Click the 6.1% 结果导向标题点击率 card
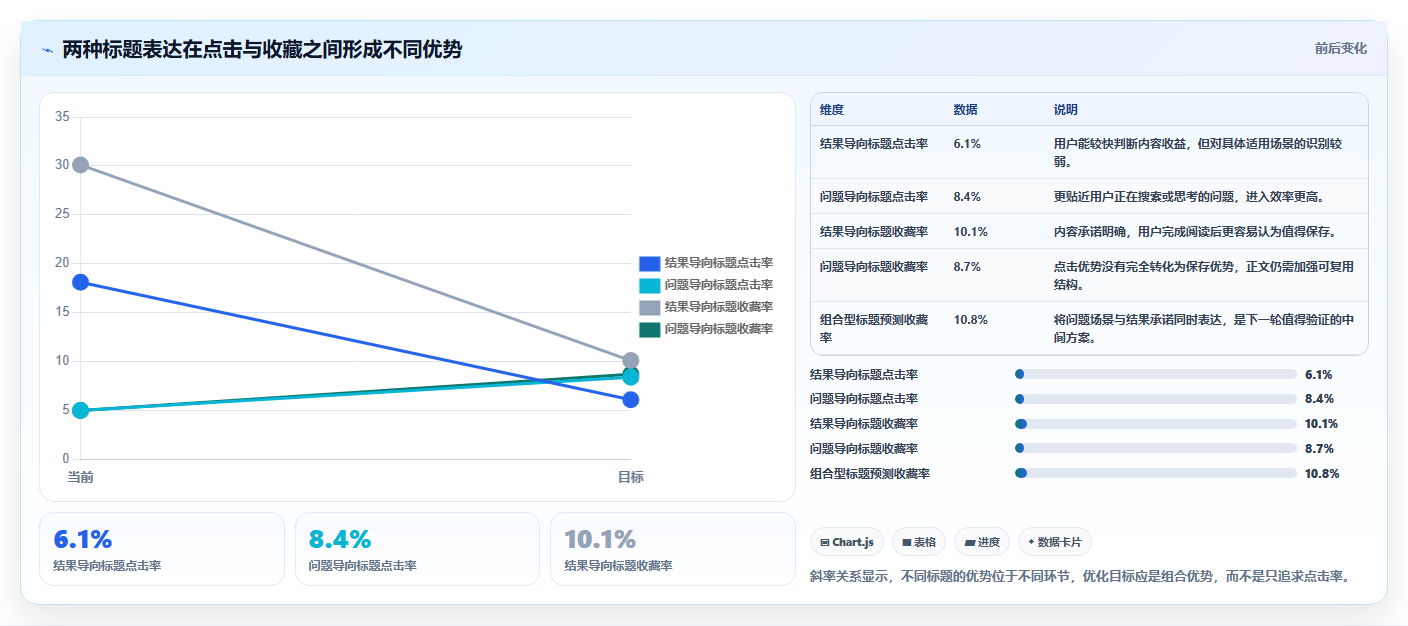The width and height of the screenshot is (1408, 626). tap(162, 549)
